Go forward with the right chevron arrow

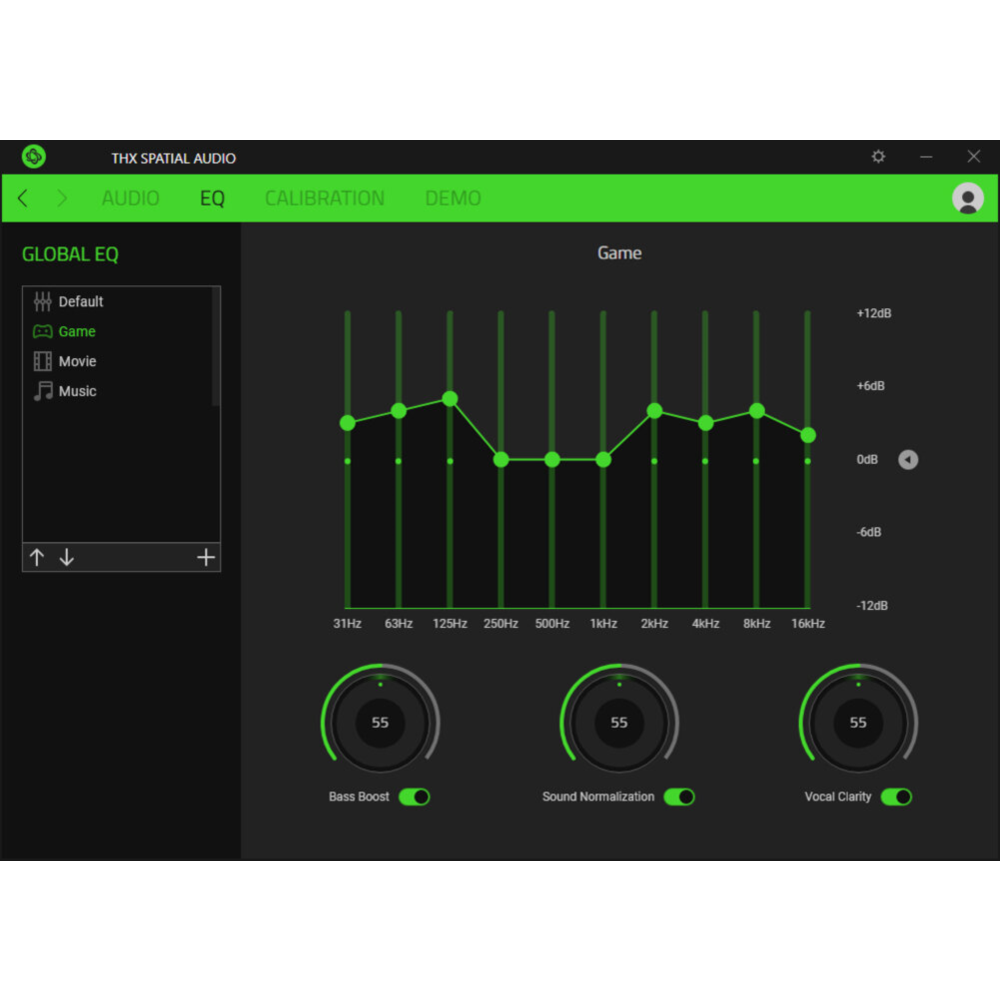(x=62, y=198)
